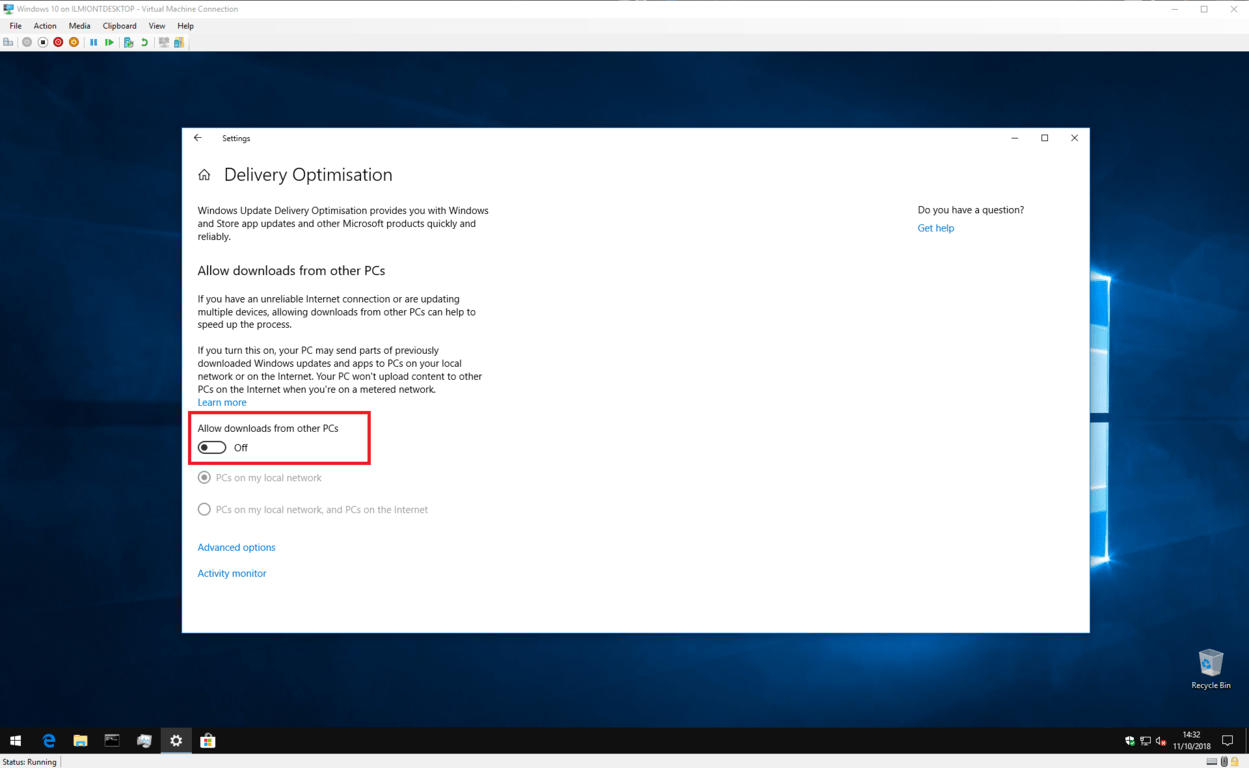Open the Action menu
The image size is (1249, 768).
[x=45, y=26]
